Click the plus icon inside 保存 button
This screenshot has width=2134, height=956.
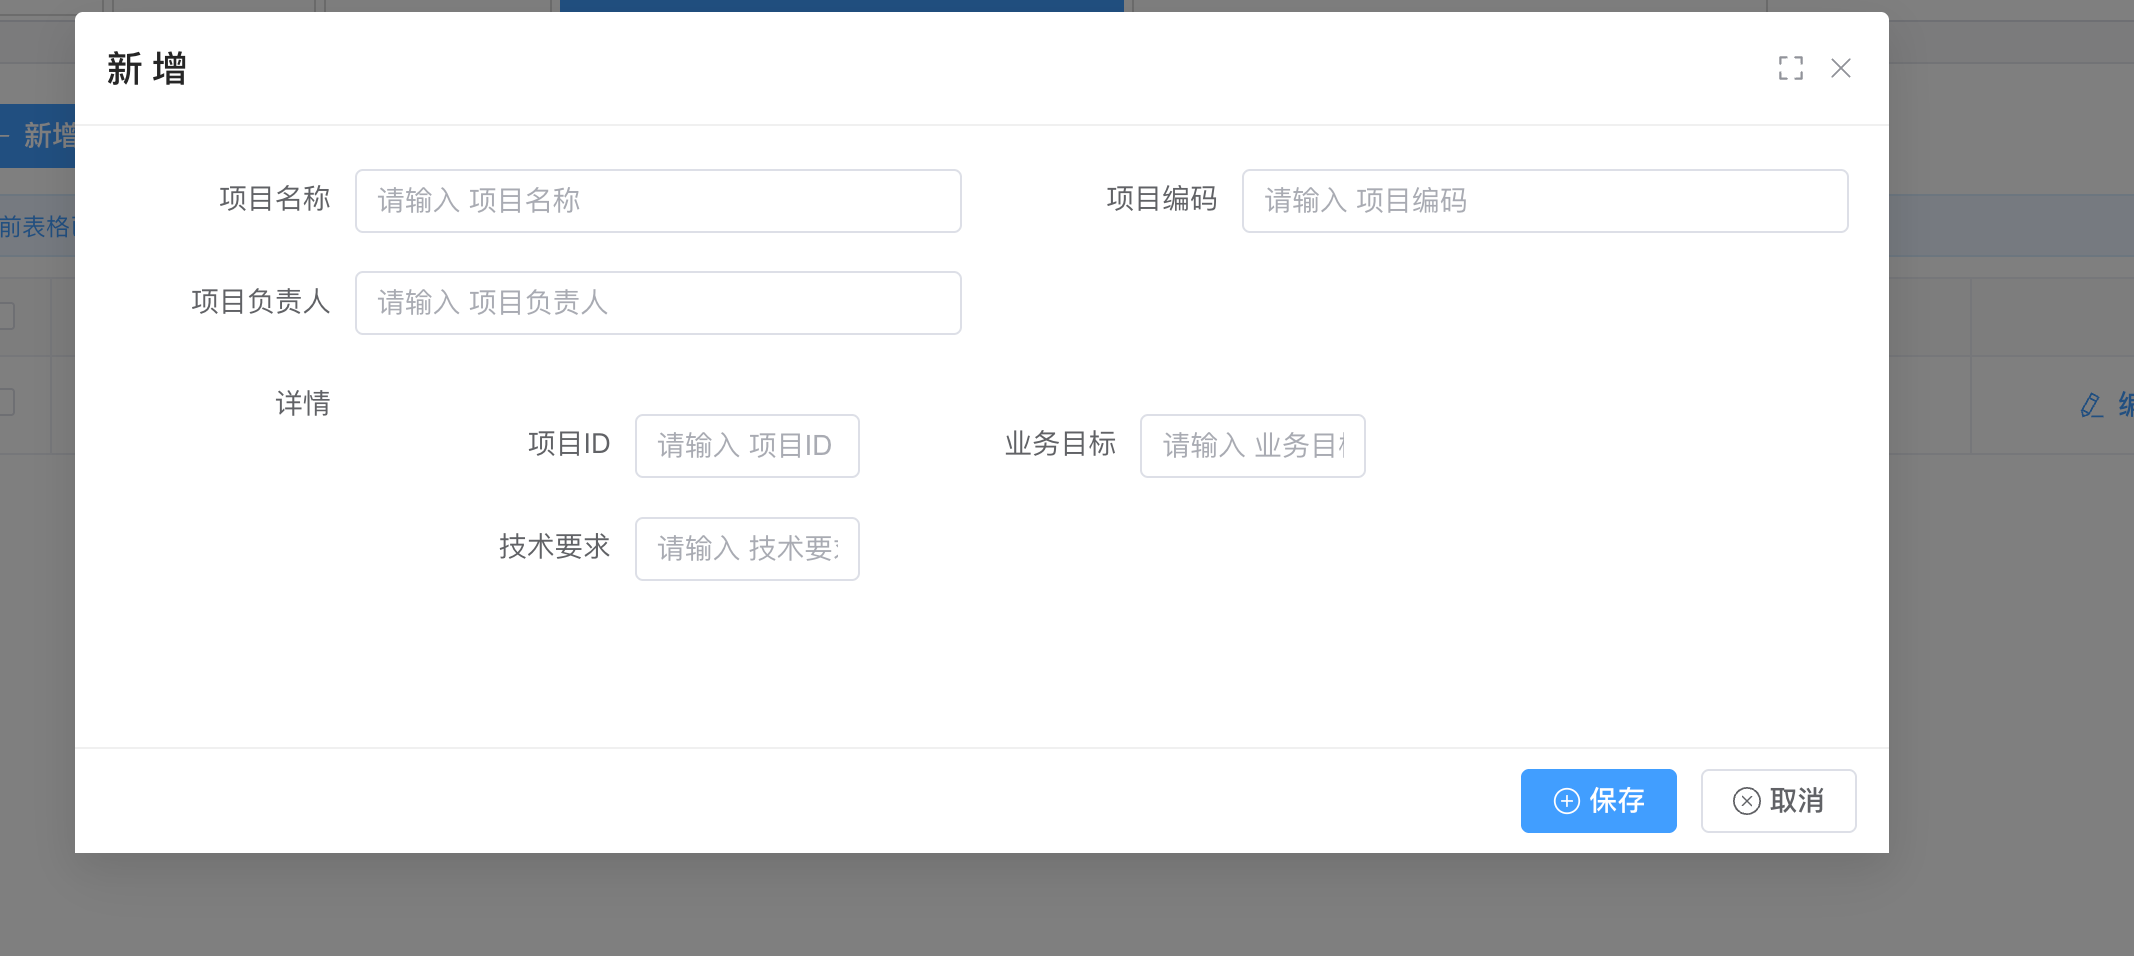click(x=1566, y=801)
